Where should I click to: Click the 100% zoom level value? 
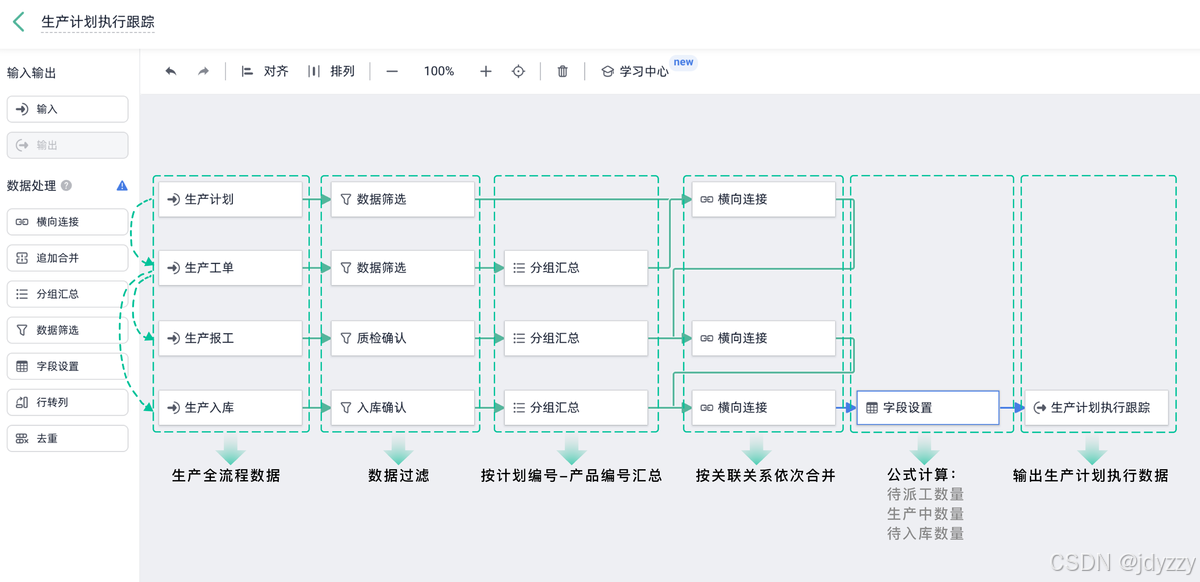click(439, 72)
